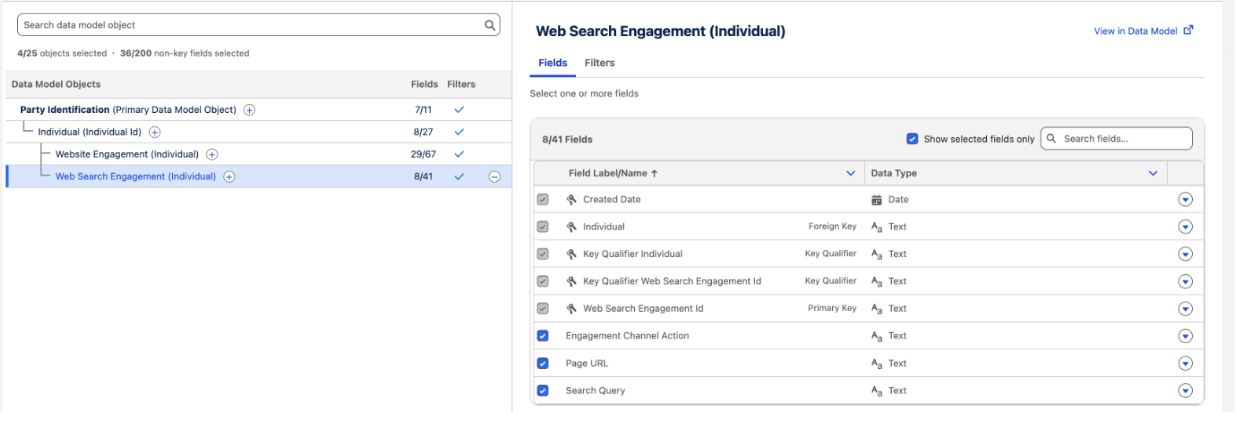Click the key icon beside Web Search Engagement Id
Image resolution: width=1238 pixels, height=424 pixels.
tap(572, 308)
